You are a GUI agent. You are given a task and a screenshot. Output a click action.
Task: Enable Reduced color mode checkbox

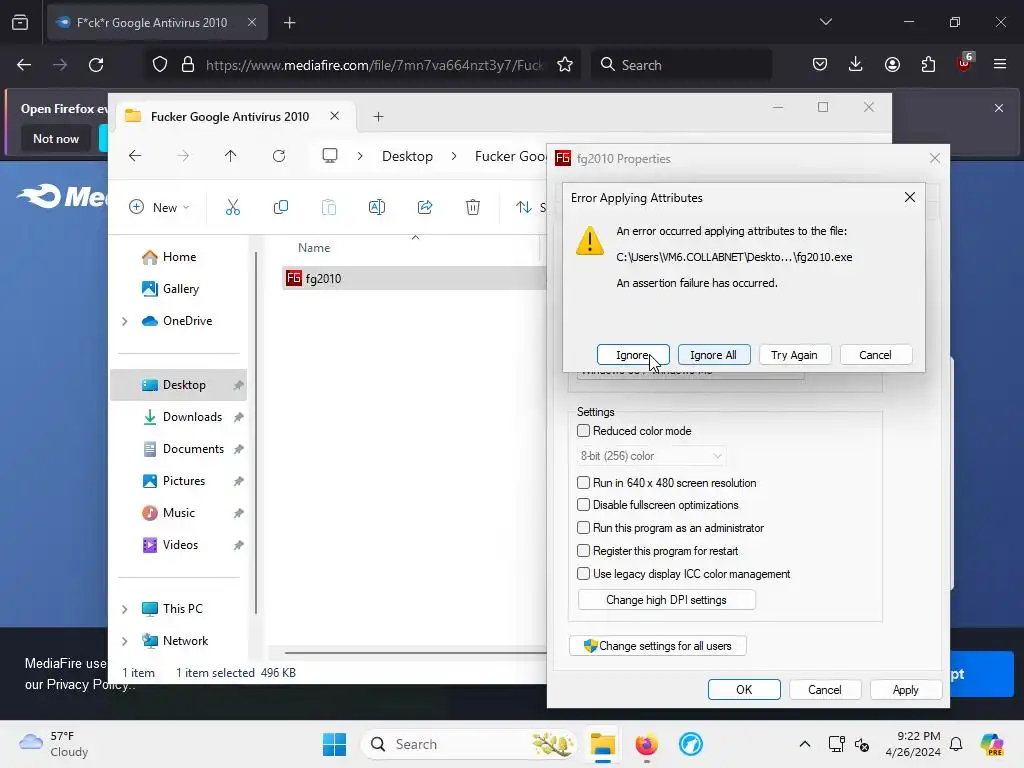click(x=583, y=430)
